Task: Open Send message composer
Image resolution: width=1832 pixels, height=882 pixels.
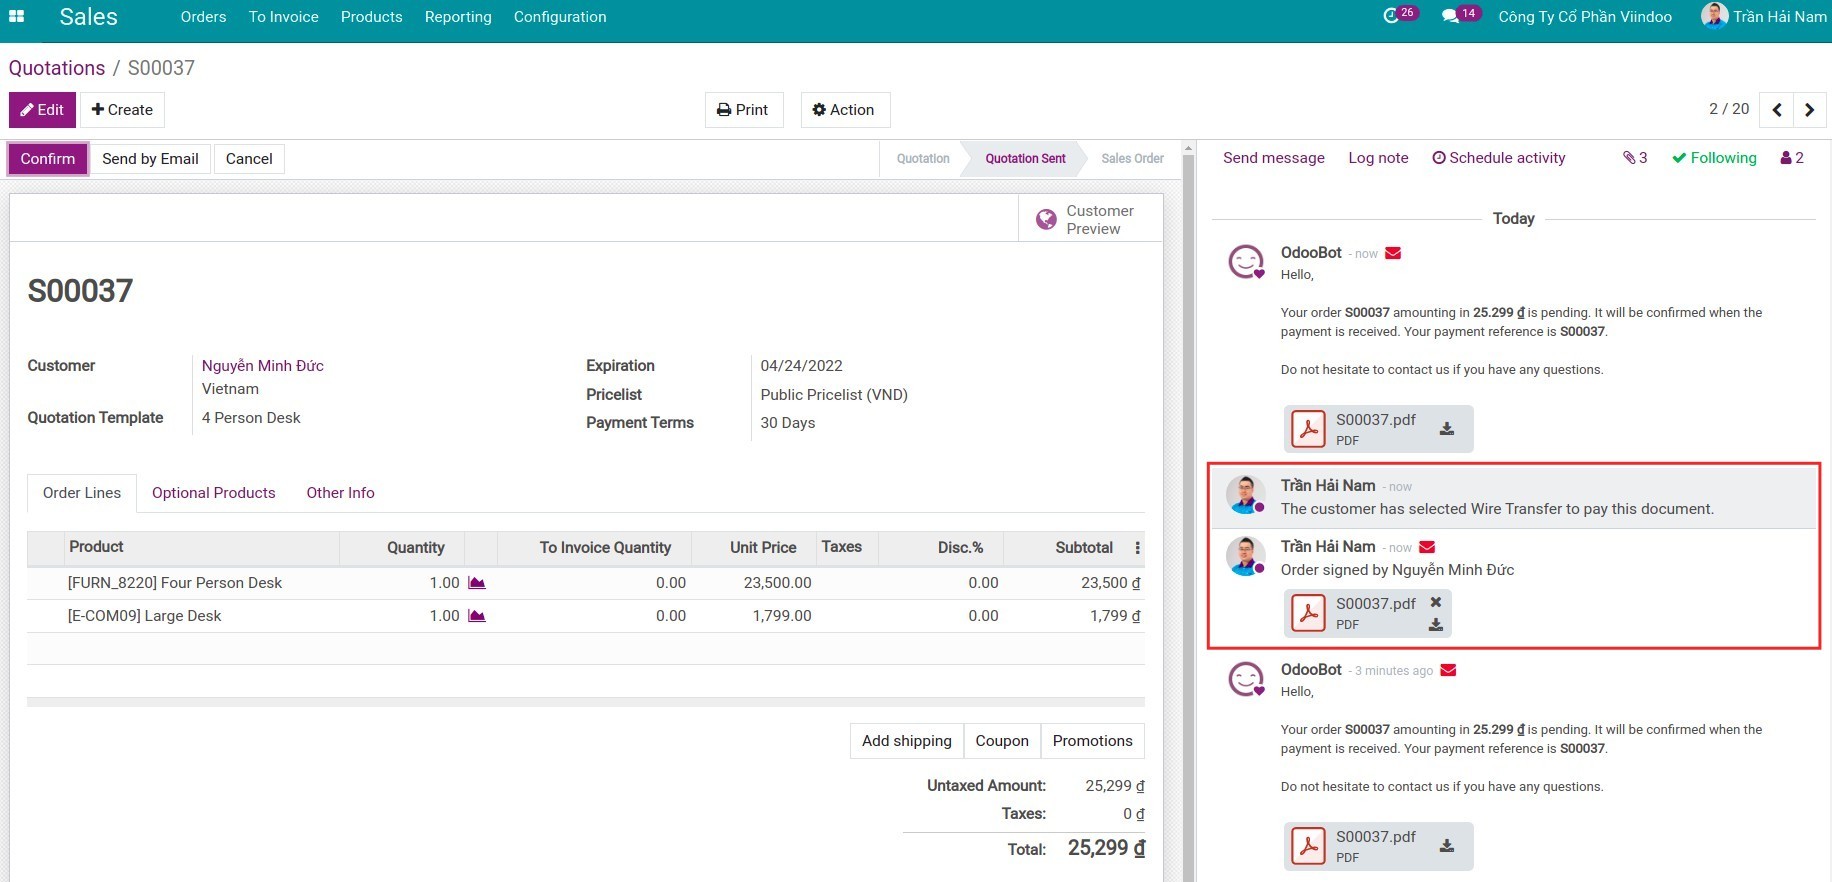Action: tap(1274, 158)
